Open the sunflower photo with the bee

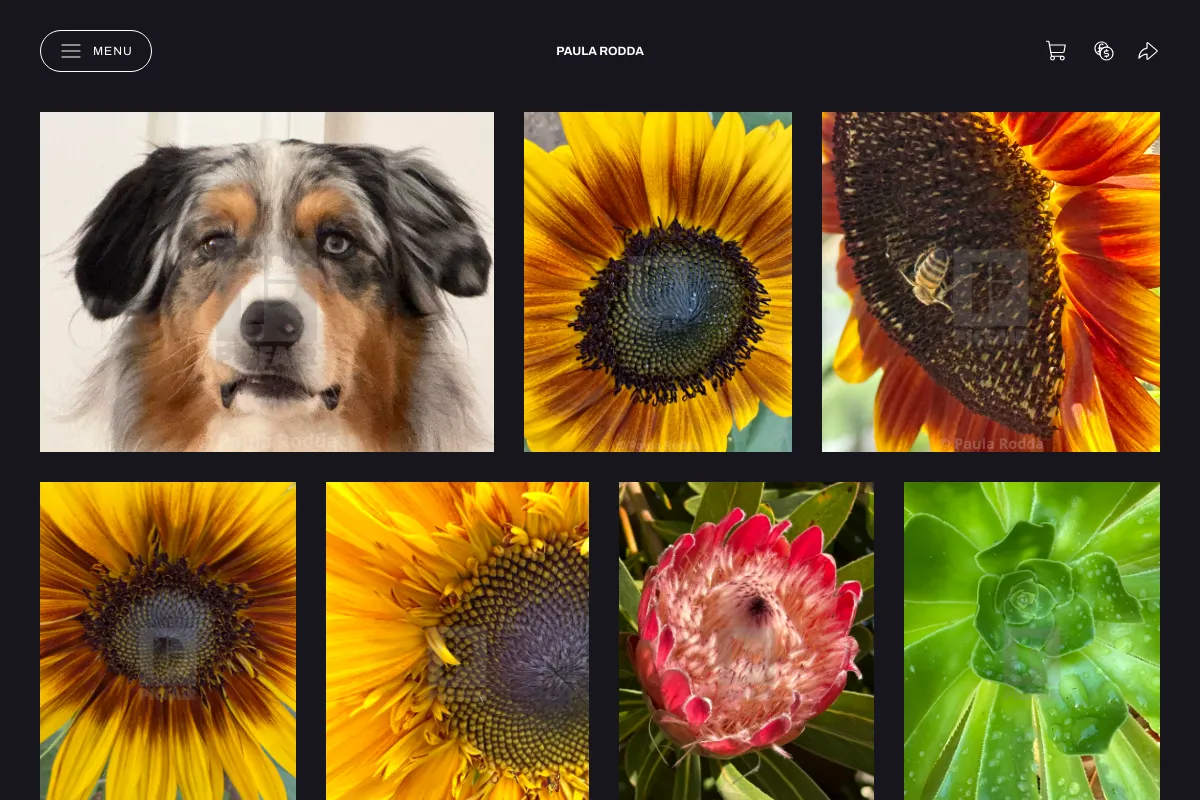[991, 282]
